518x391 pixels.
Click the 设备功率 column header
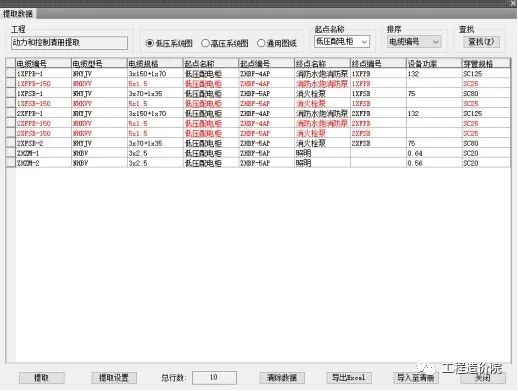[434, 63]
